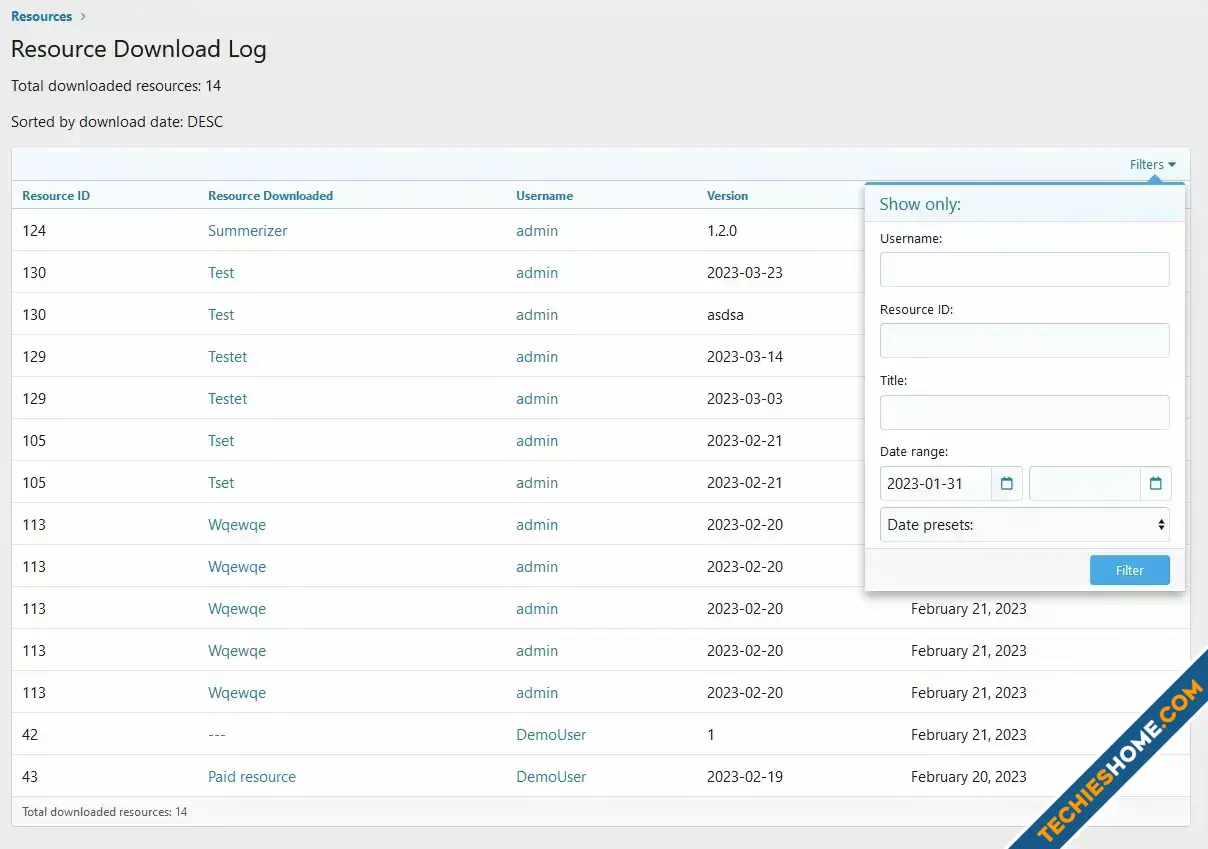
Task: Edit the start date field 2023-01-31
Action: coord(936,484)
